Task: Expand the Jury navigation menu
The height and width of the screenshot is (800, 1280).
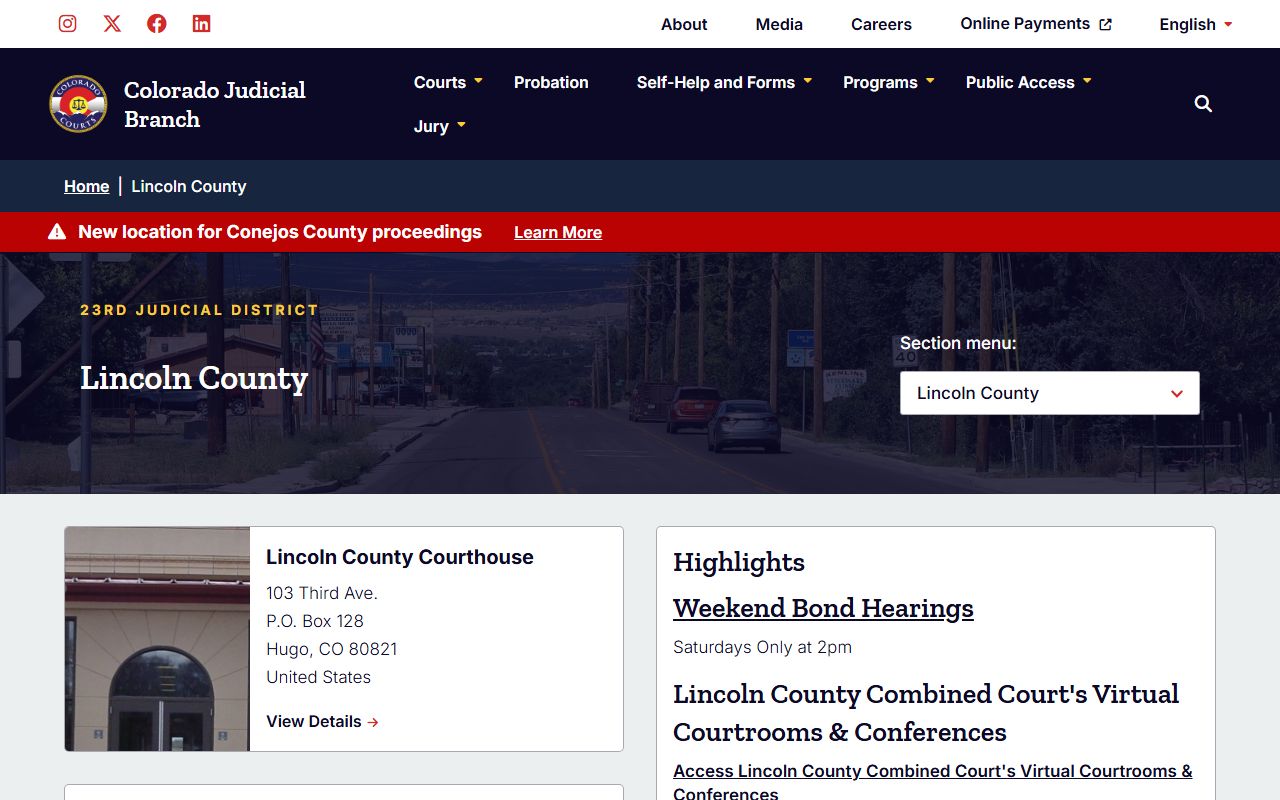Action: 440,126
